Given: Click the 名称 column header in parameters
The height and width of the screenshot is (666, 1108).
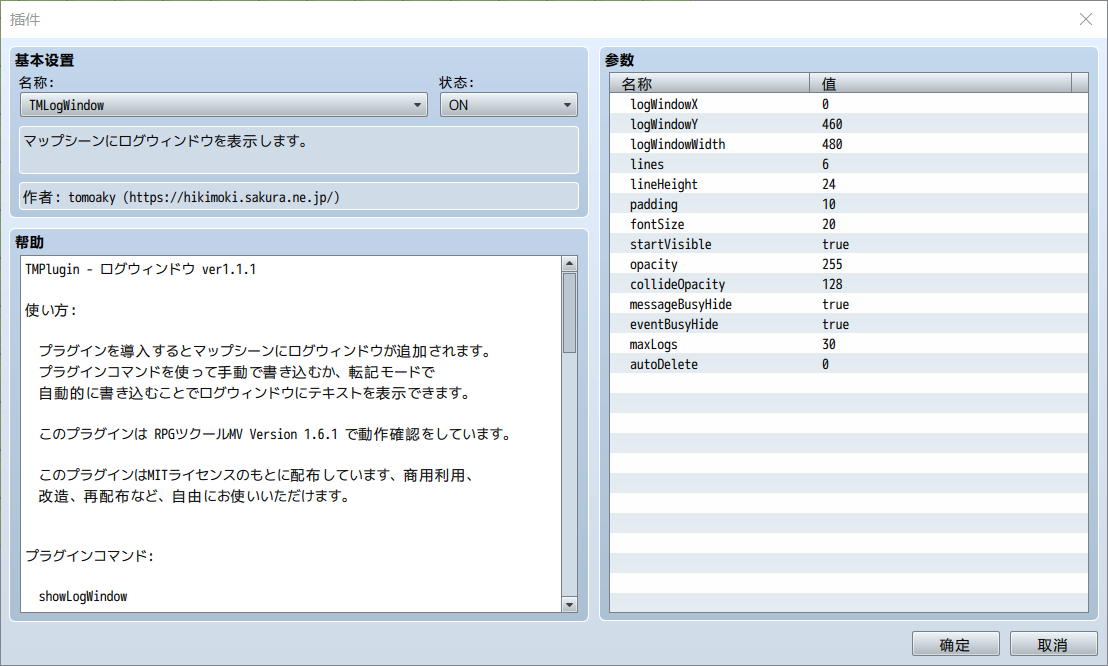Looking at the screenshot, I should [x=709, y=83].
